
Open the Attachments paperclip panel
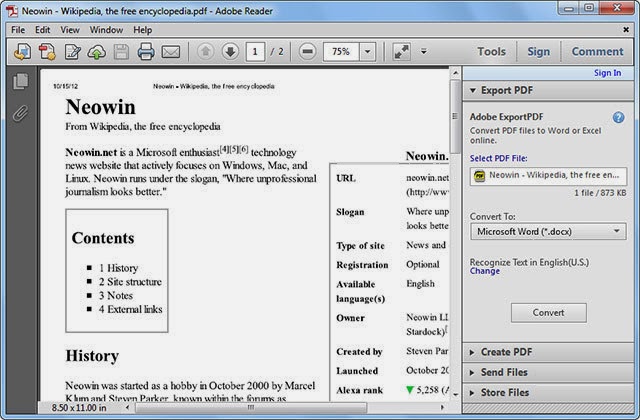(20, 113)
